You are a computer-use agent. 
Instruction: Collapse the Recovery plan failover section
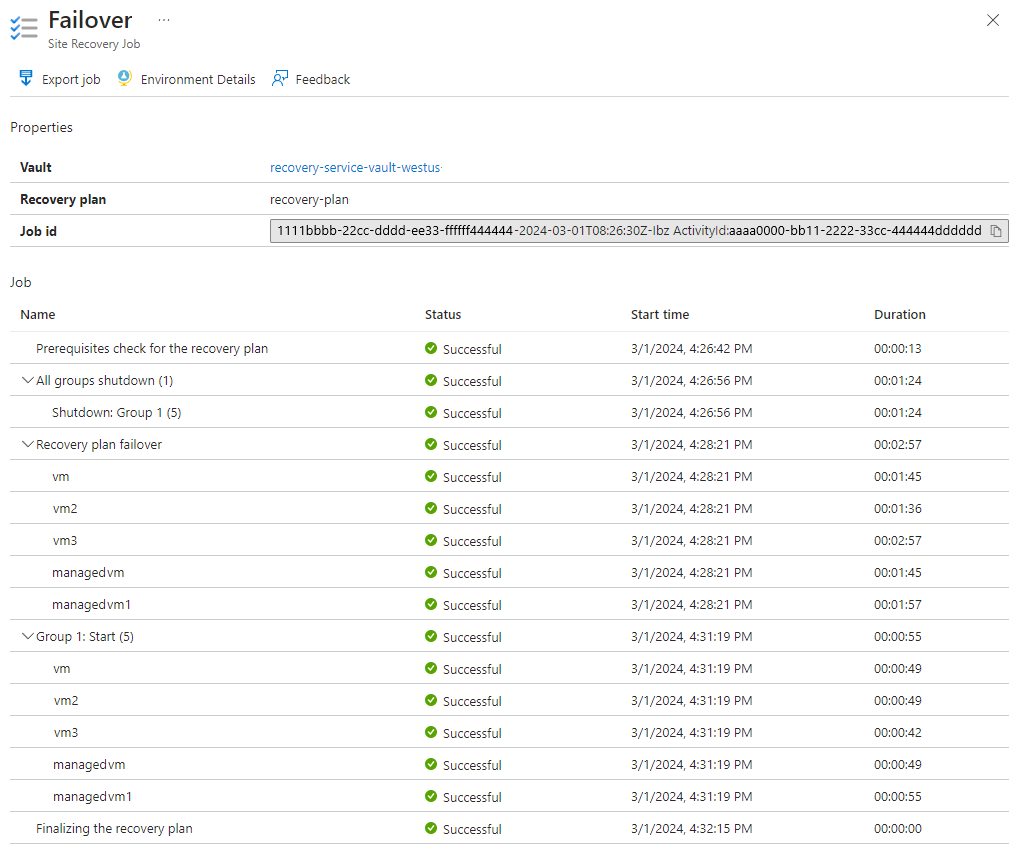click(27, 445)
